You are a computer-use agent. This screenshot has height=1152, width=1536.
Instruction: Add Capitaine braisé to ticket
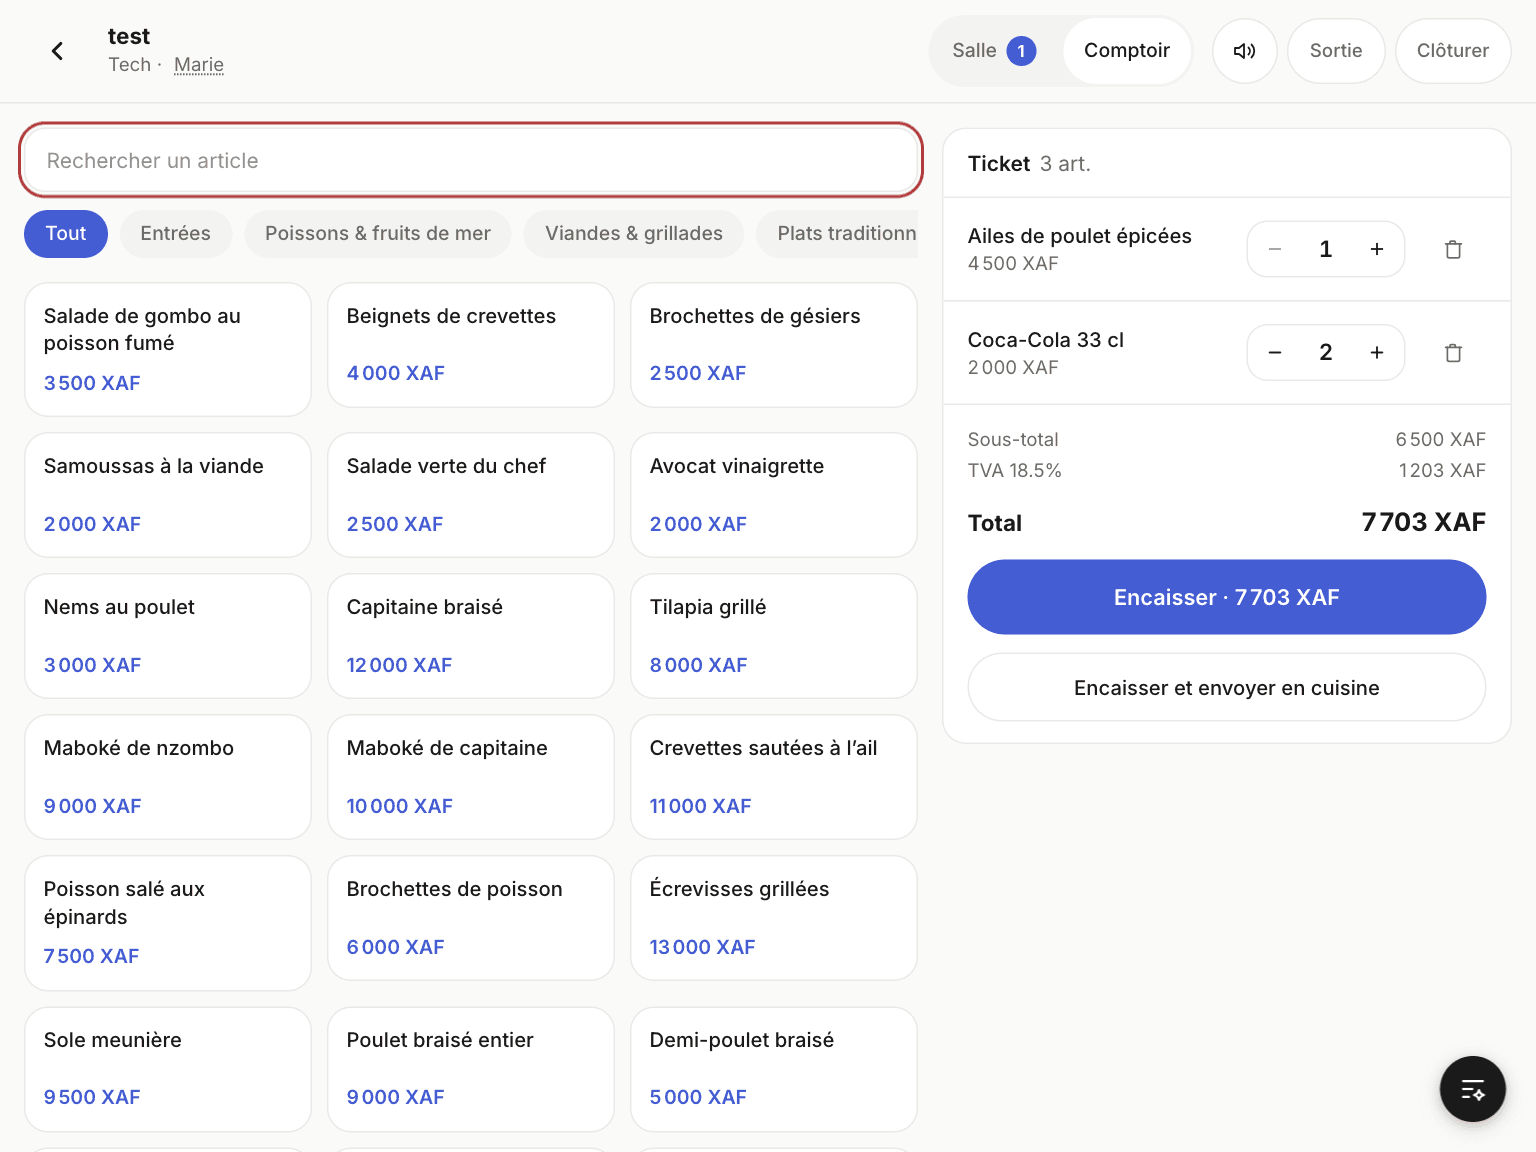[x=471, y=636]
